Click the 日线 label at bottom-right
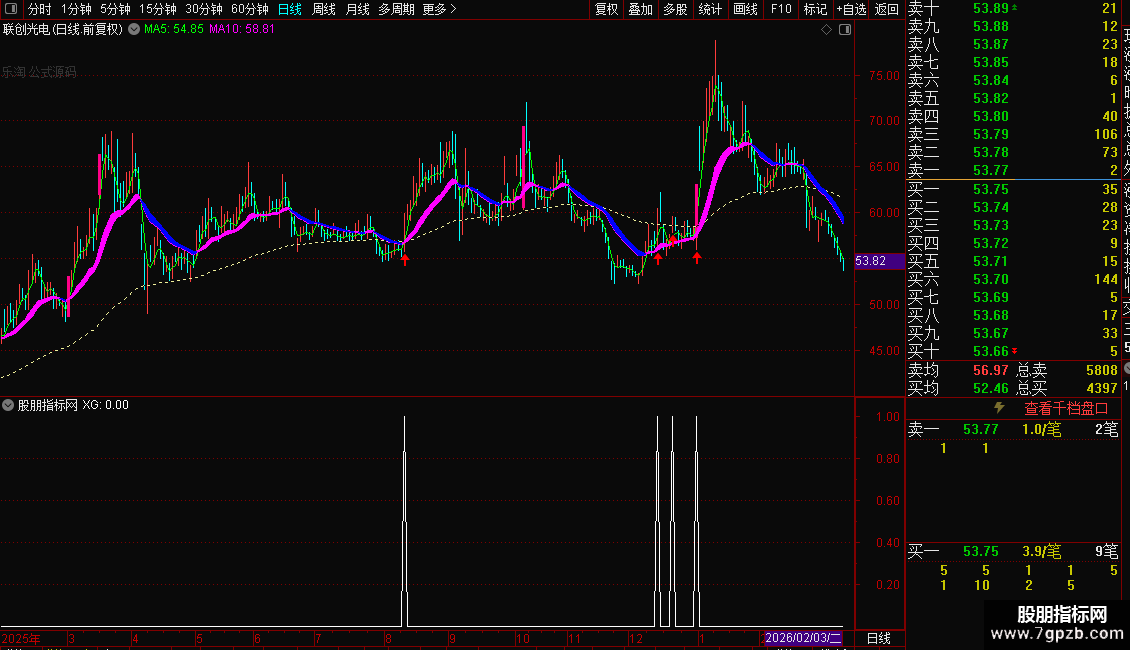This screenshot has width=1130, height=650. 878,638
